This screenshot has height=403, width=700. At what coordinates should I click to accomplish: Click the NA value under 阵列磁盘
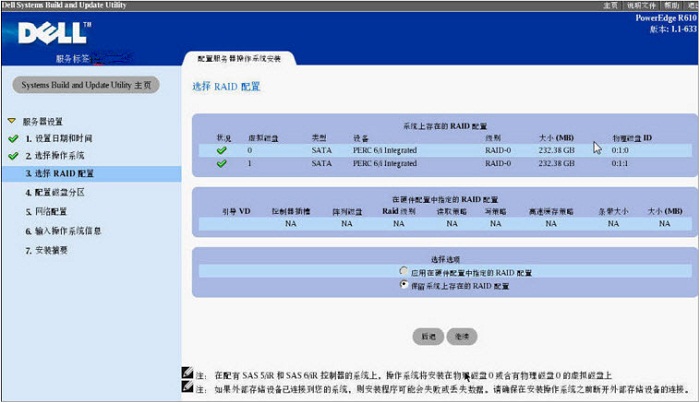[347, 224]
